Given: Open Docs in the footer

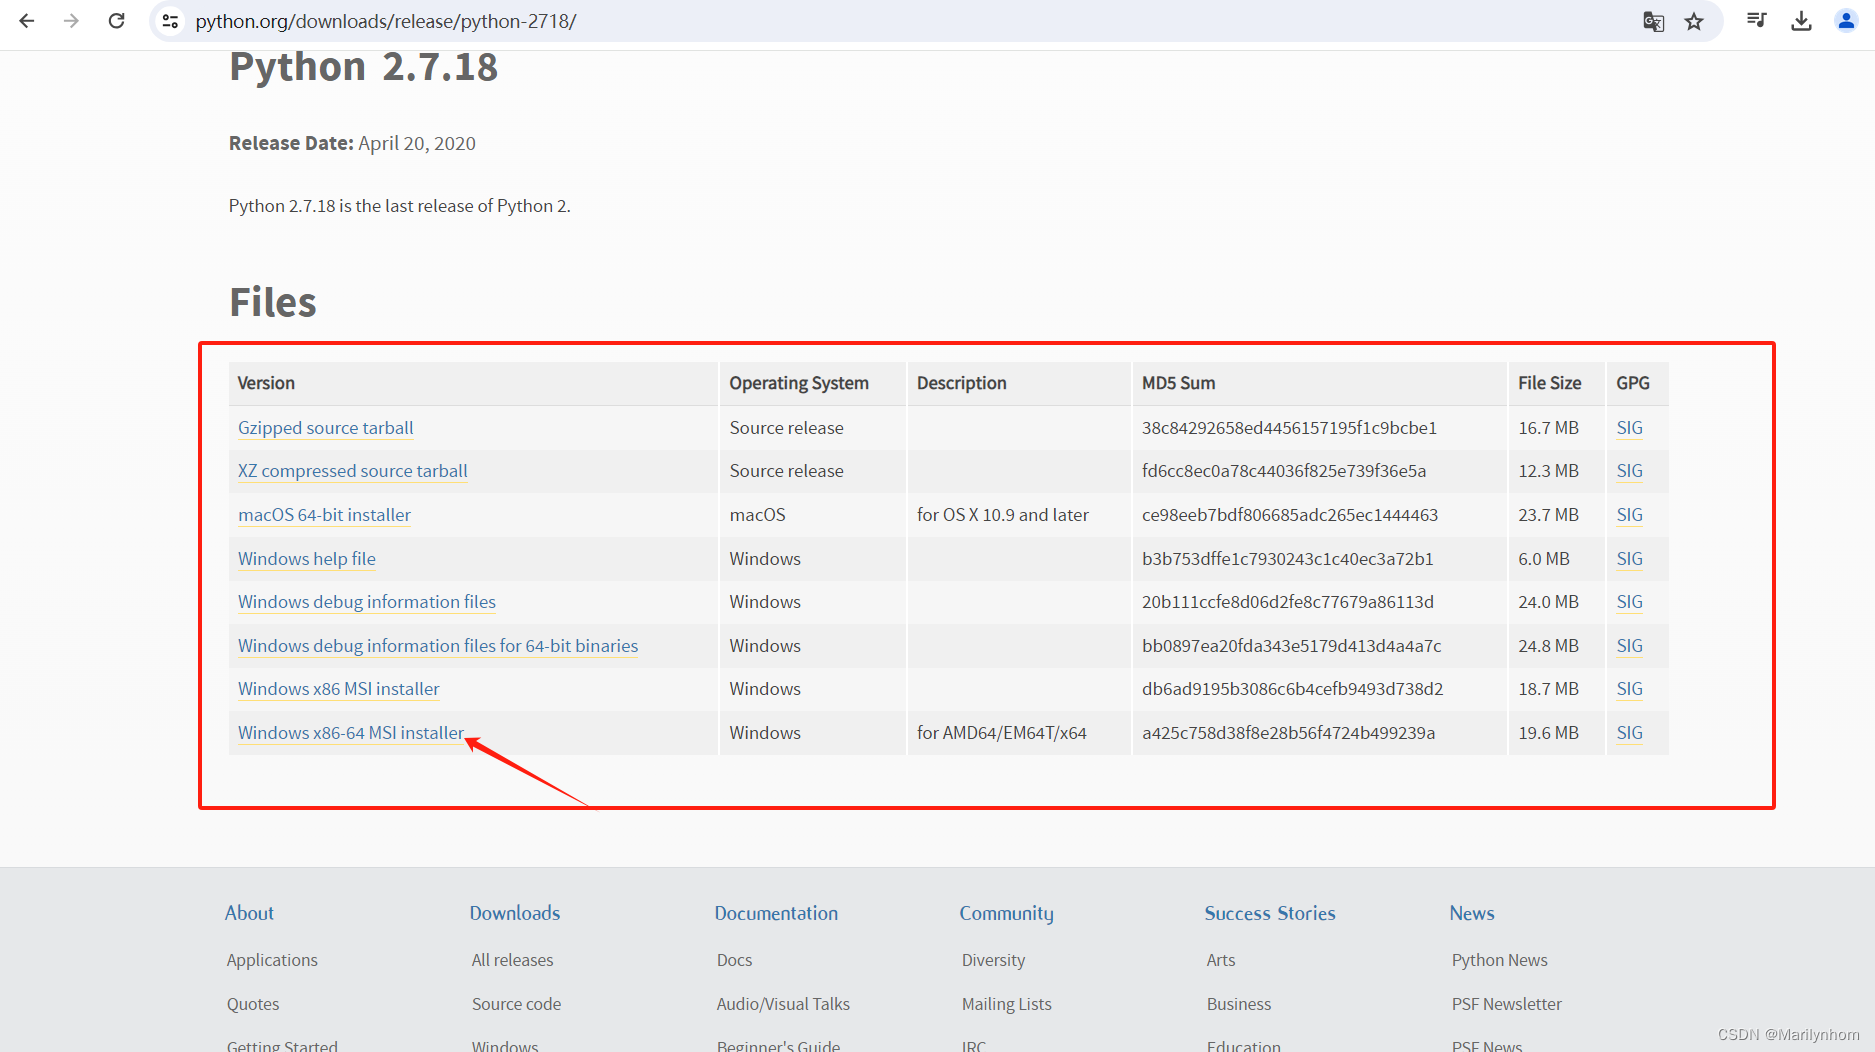Looking at the screenshot, I should pos(734,960).
